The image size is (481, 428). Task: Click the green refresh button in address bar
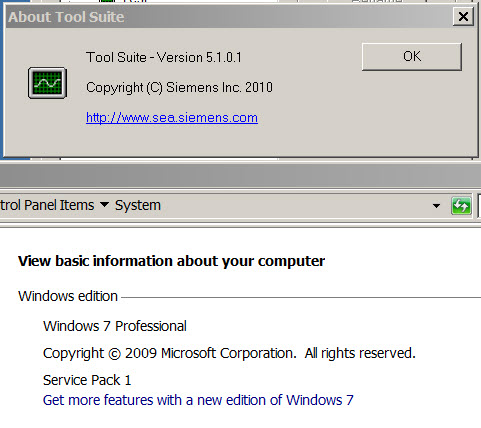point(461,205)
